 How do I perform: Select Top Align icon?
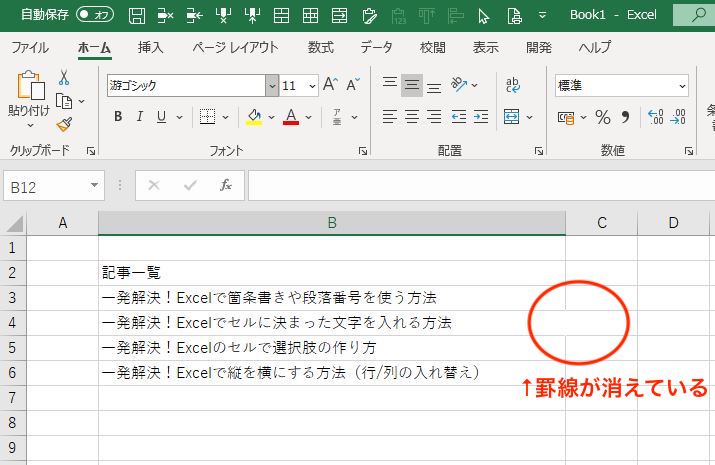click(x=389, y=84)
